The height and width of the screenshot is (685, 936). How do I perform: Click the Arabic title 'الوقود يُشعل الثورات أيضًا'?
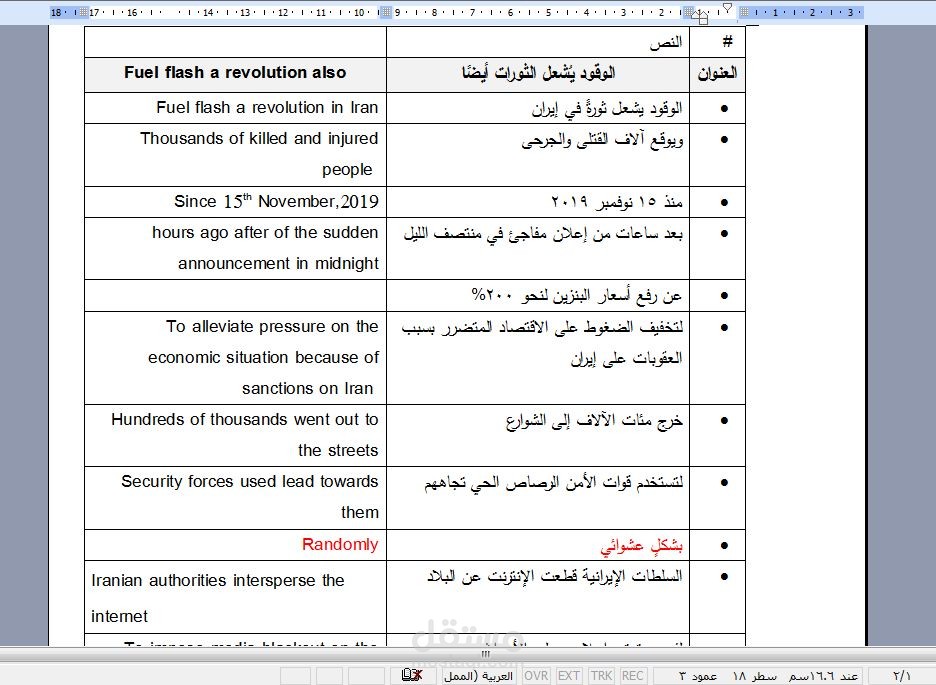(538, 73)
